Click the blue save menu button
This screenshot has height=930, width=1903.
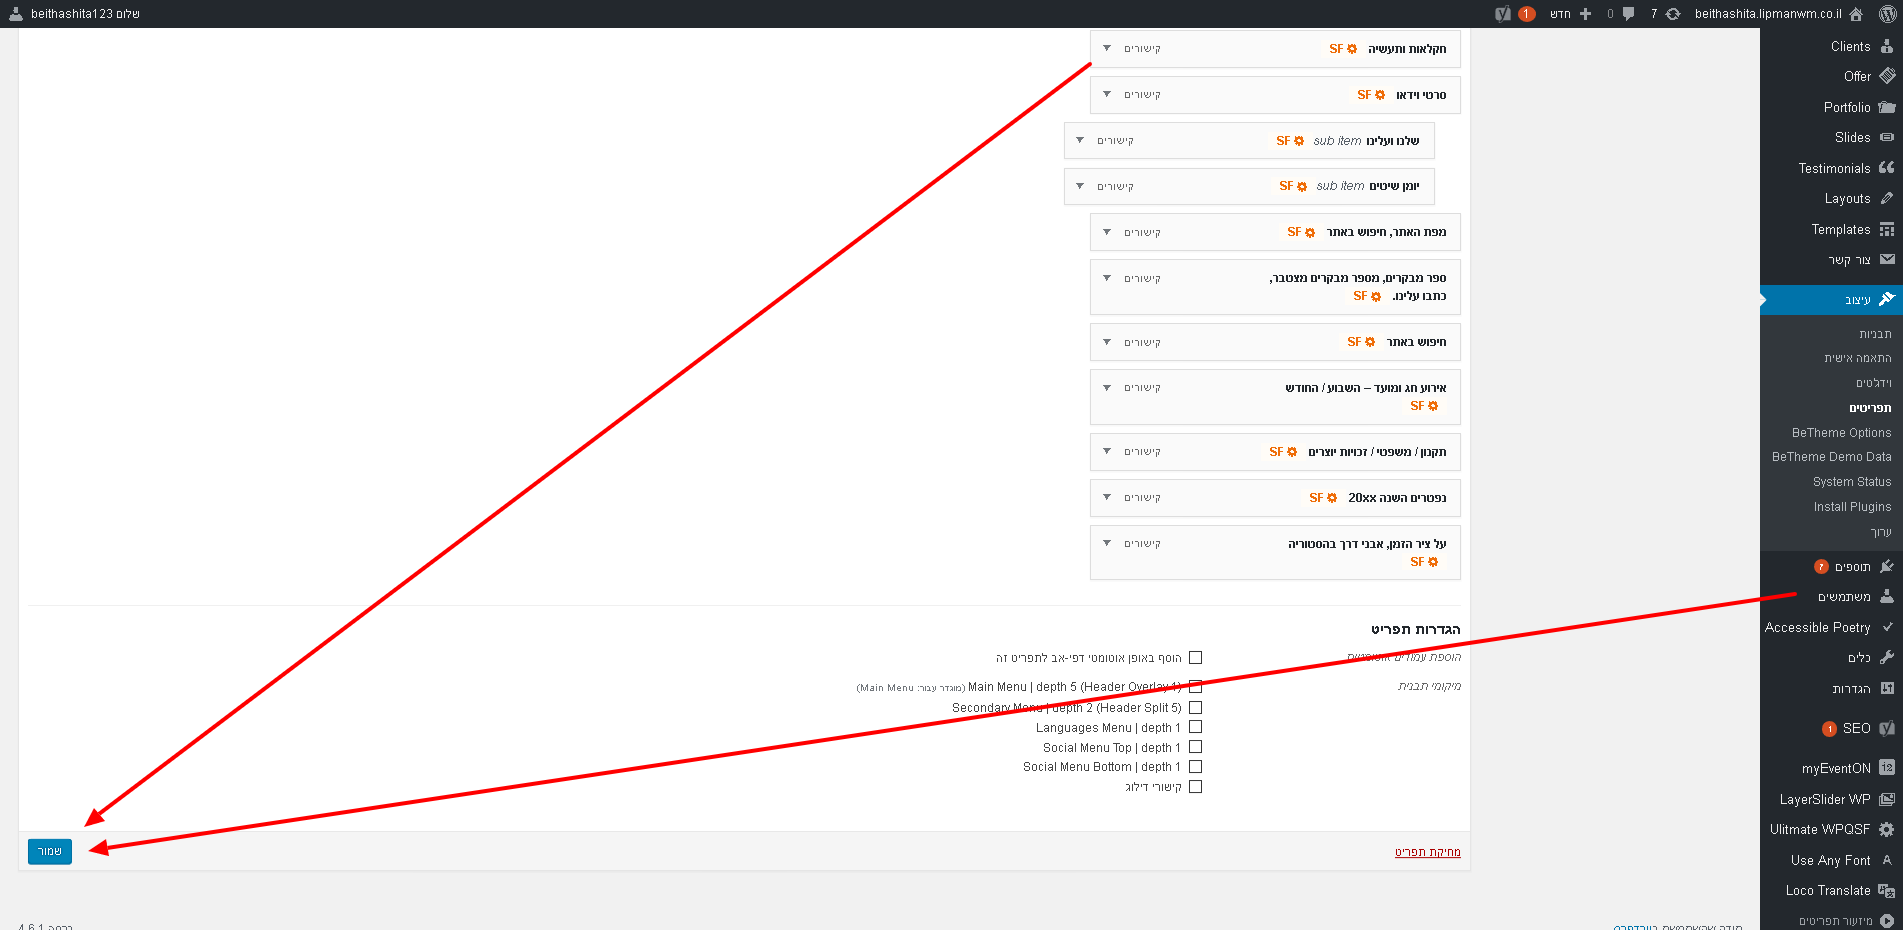pos(50,851)
